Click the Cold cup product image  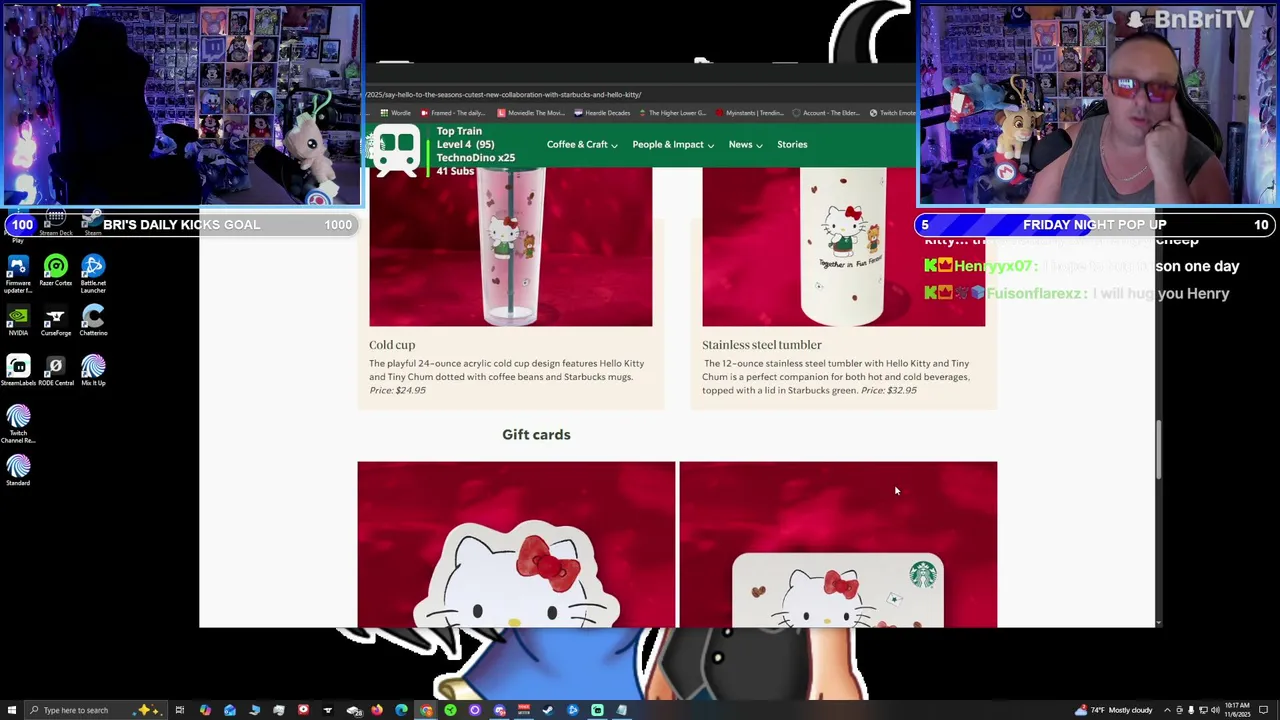[510, 247]
